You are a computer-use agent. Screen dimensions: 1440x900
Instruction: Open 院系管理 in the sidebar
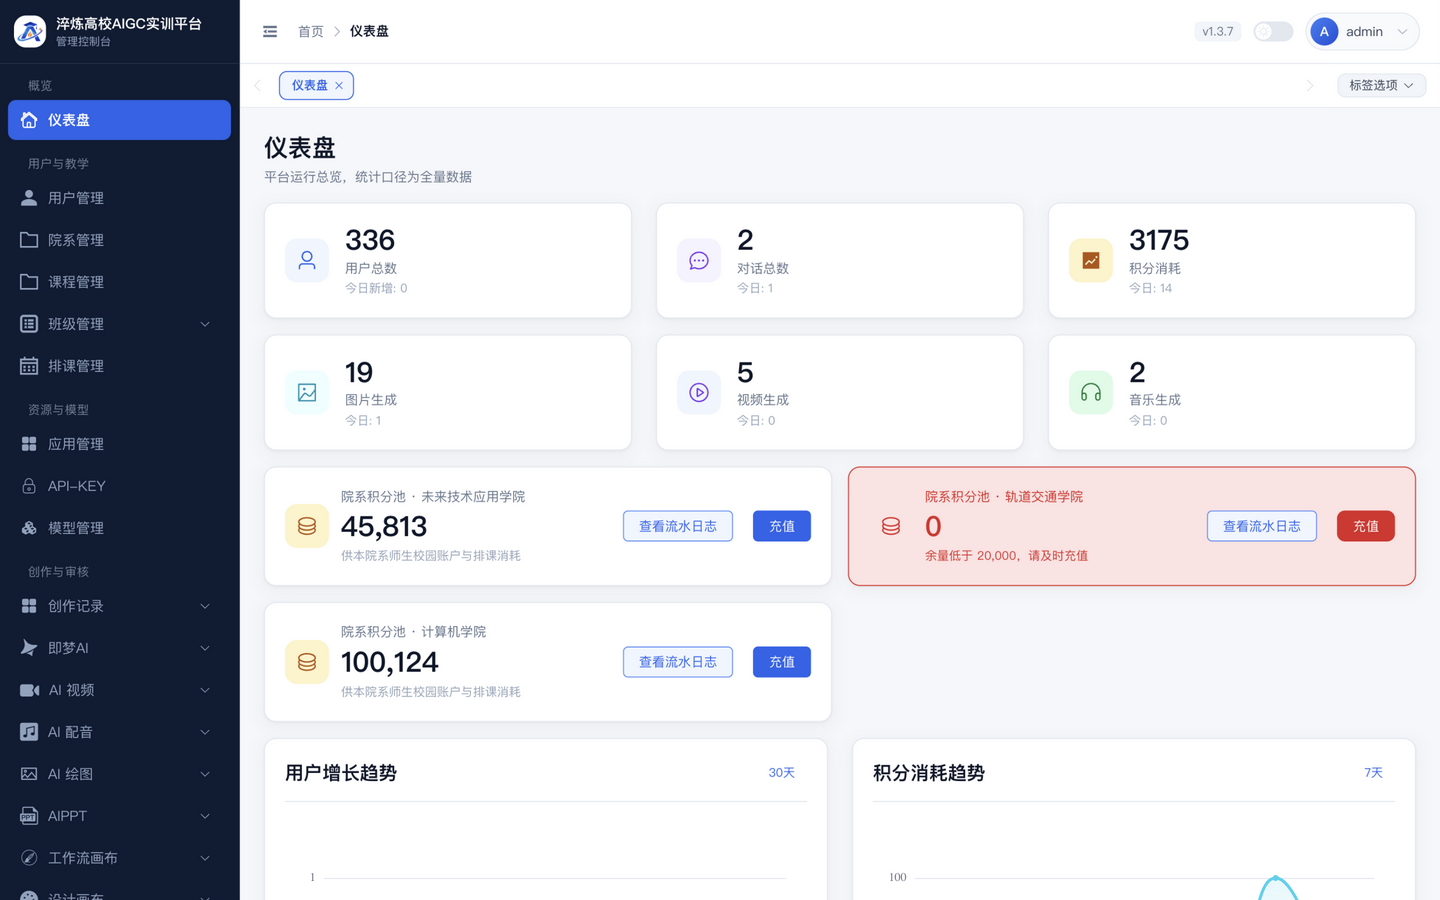click(x=119, y=240)
